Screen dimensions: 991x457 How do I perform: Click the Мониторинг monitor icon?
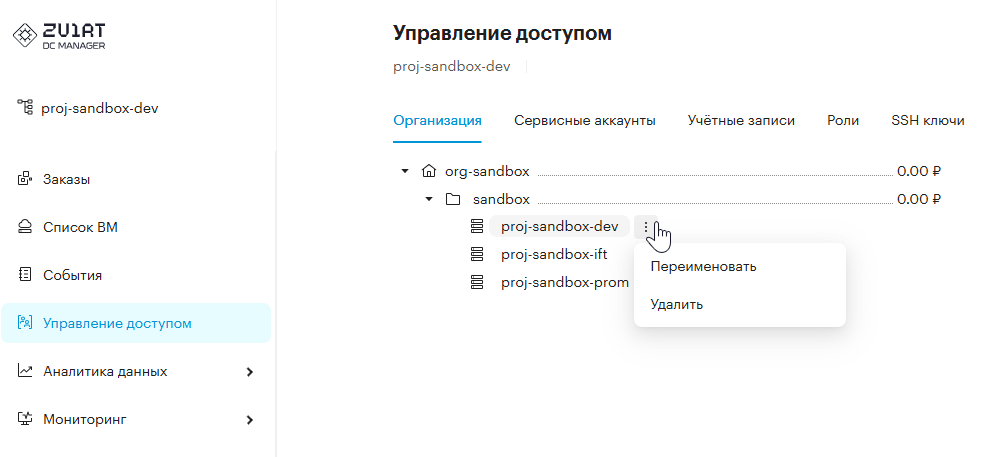[25, 419]
